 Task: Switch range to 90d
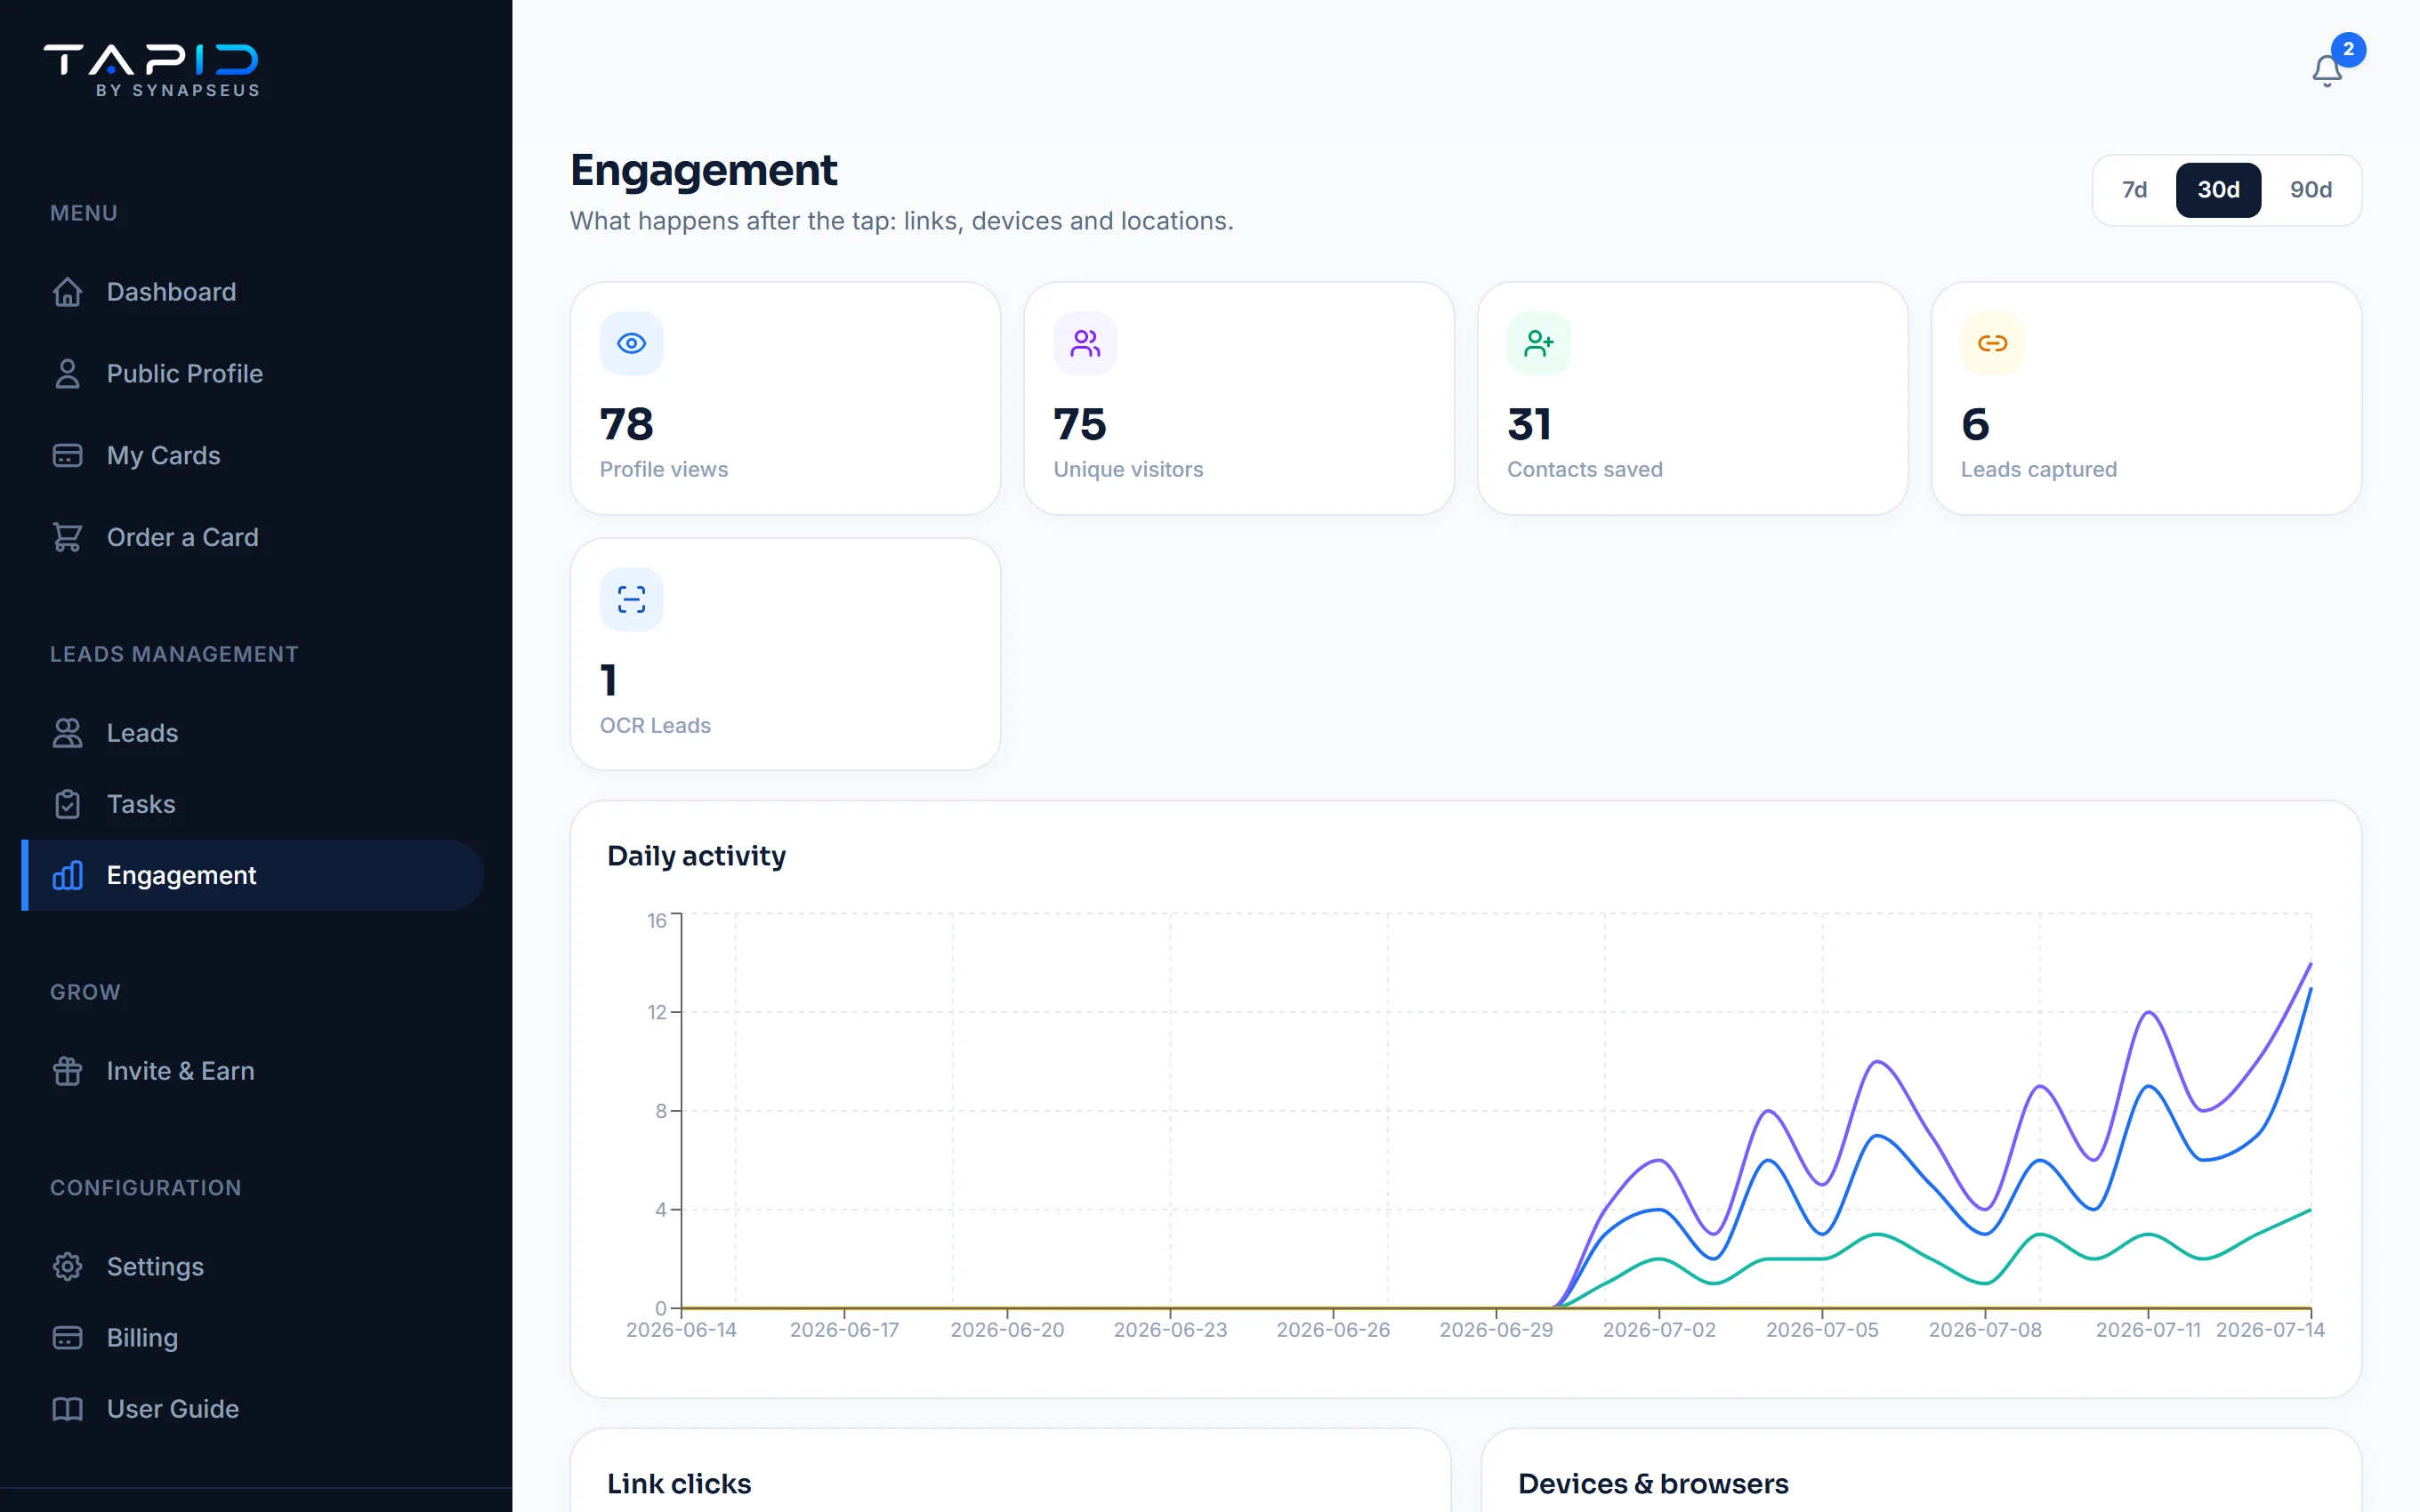(x=2311, y=190)
